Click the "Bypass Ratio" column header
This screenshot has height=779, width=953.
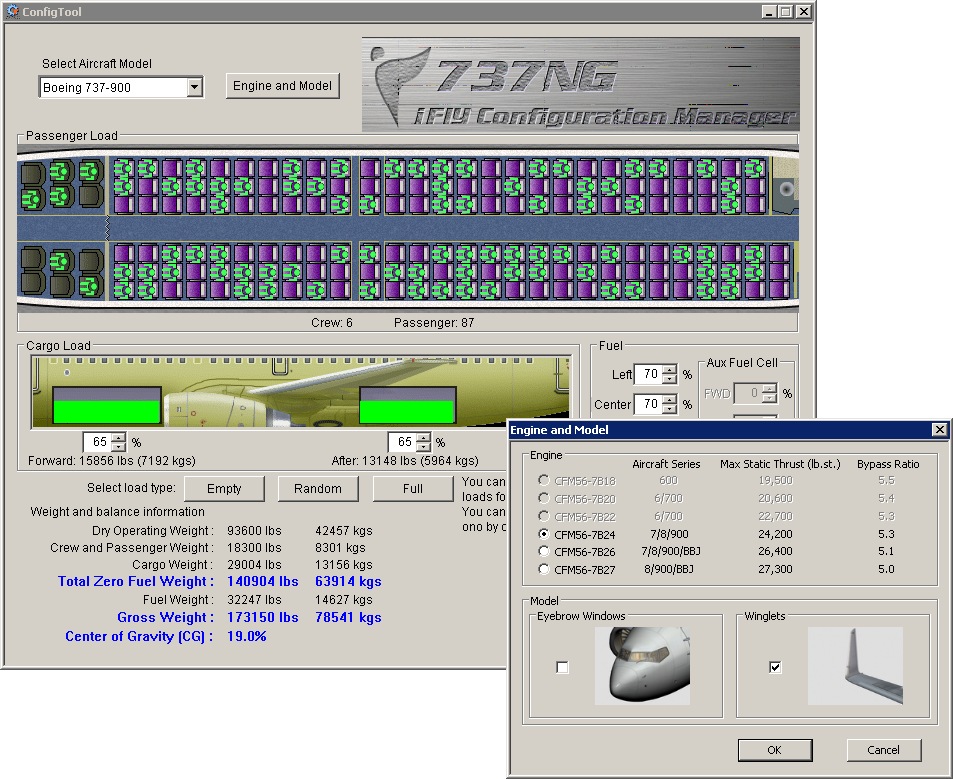pyautogui.click(x=888, y=464)
